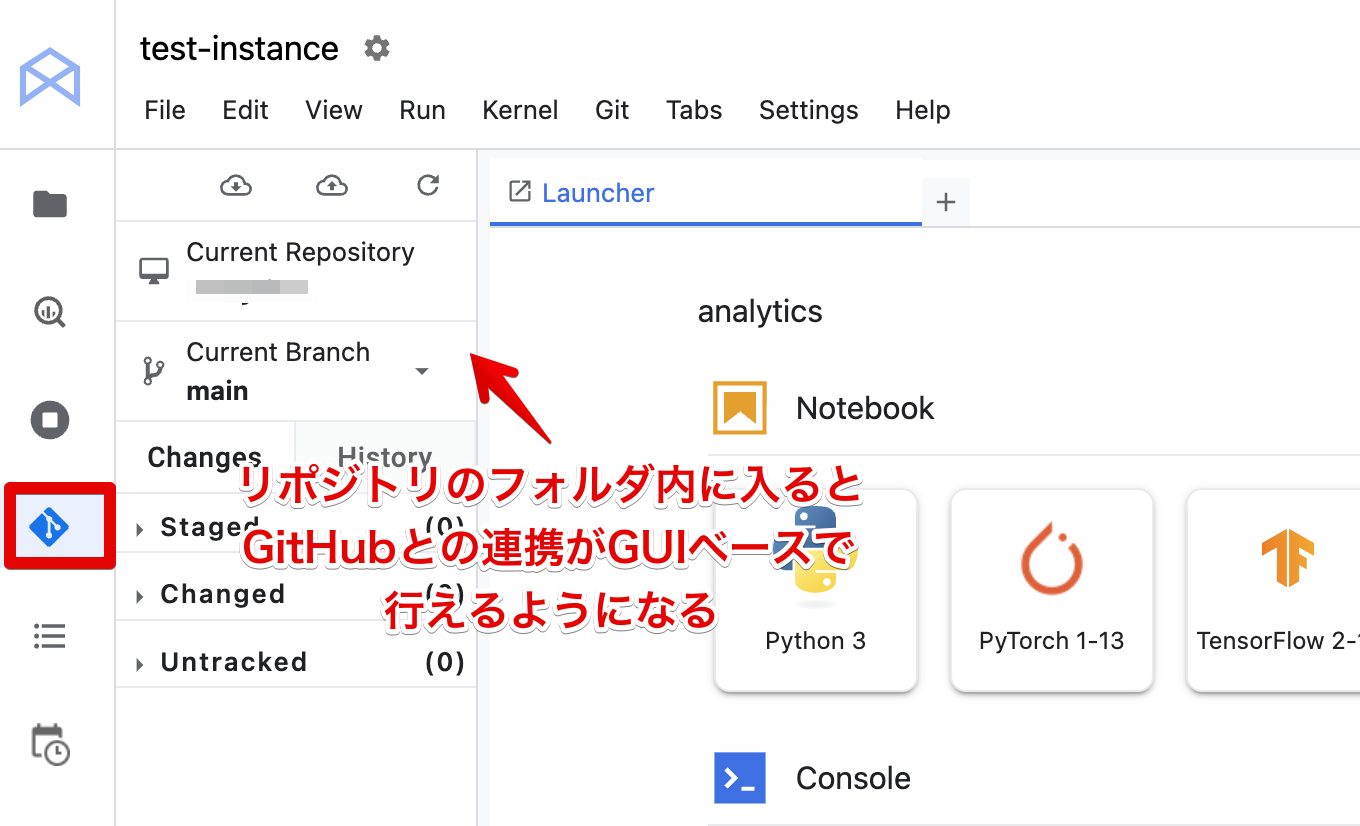Expand the Untracked files section
Image resolution: width=1360 pixels, height=826 pixels.
point(141,664)
